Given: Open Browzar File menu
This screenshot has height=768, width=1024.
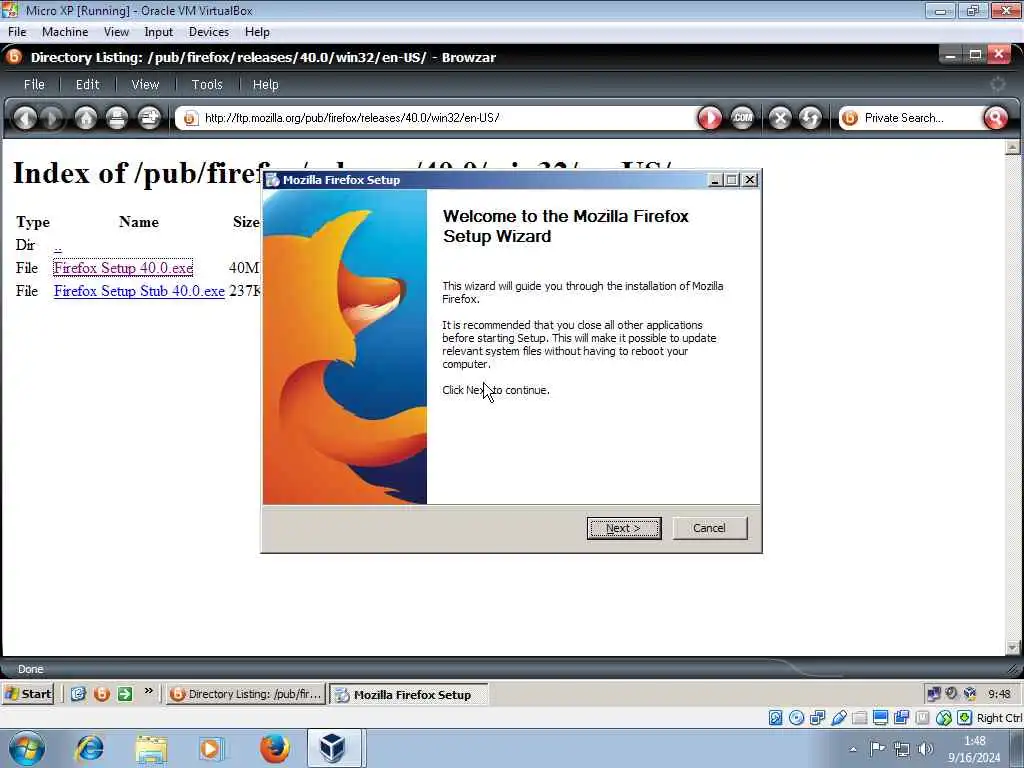Looking at the screenshot, I should pyautogui.click(x=34, y=84).
